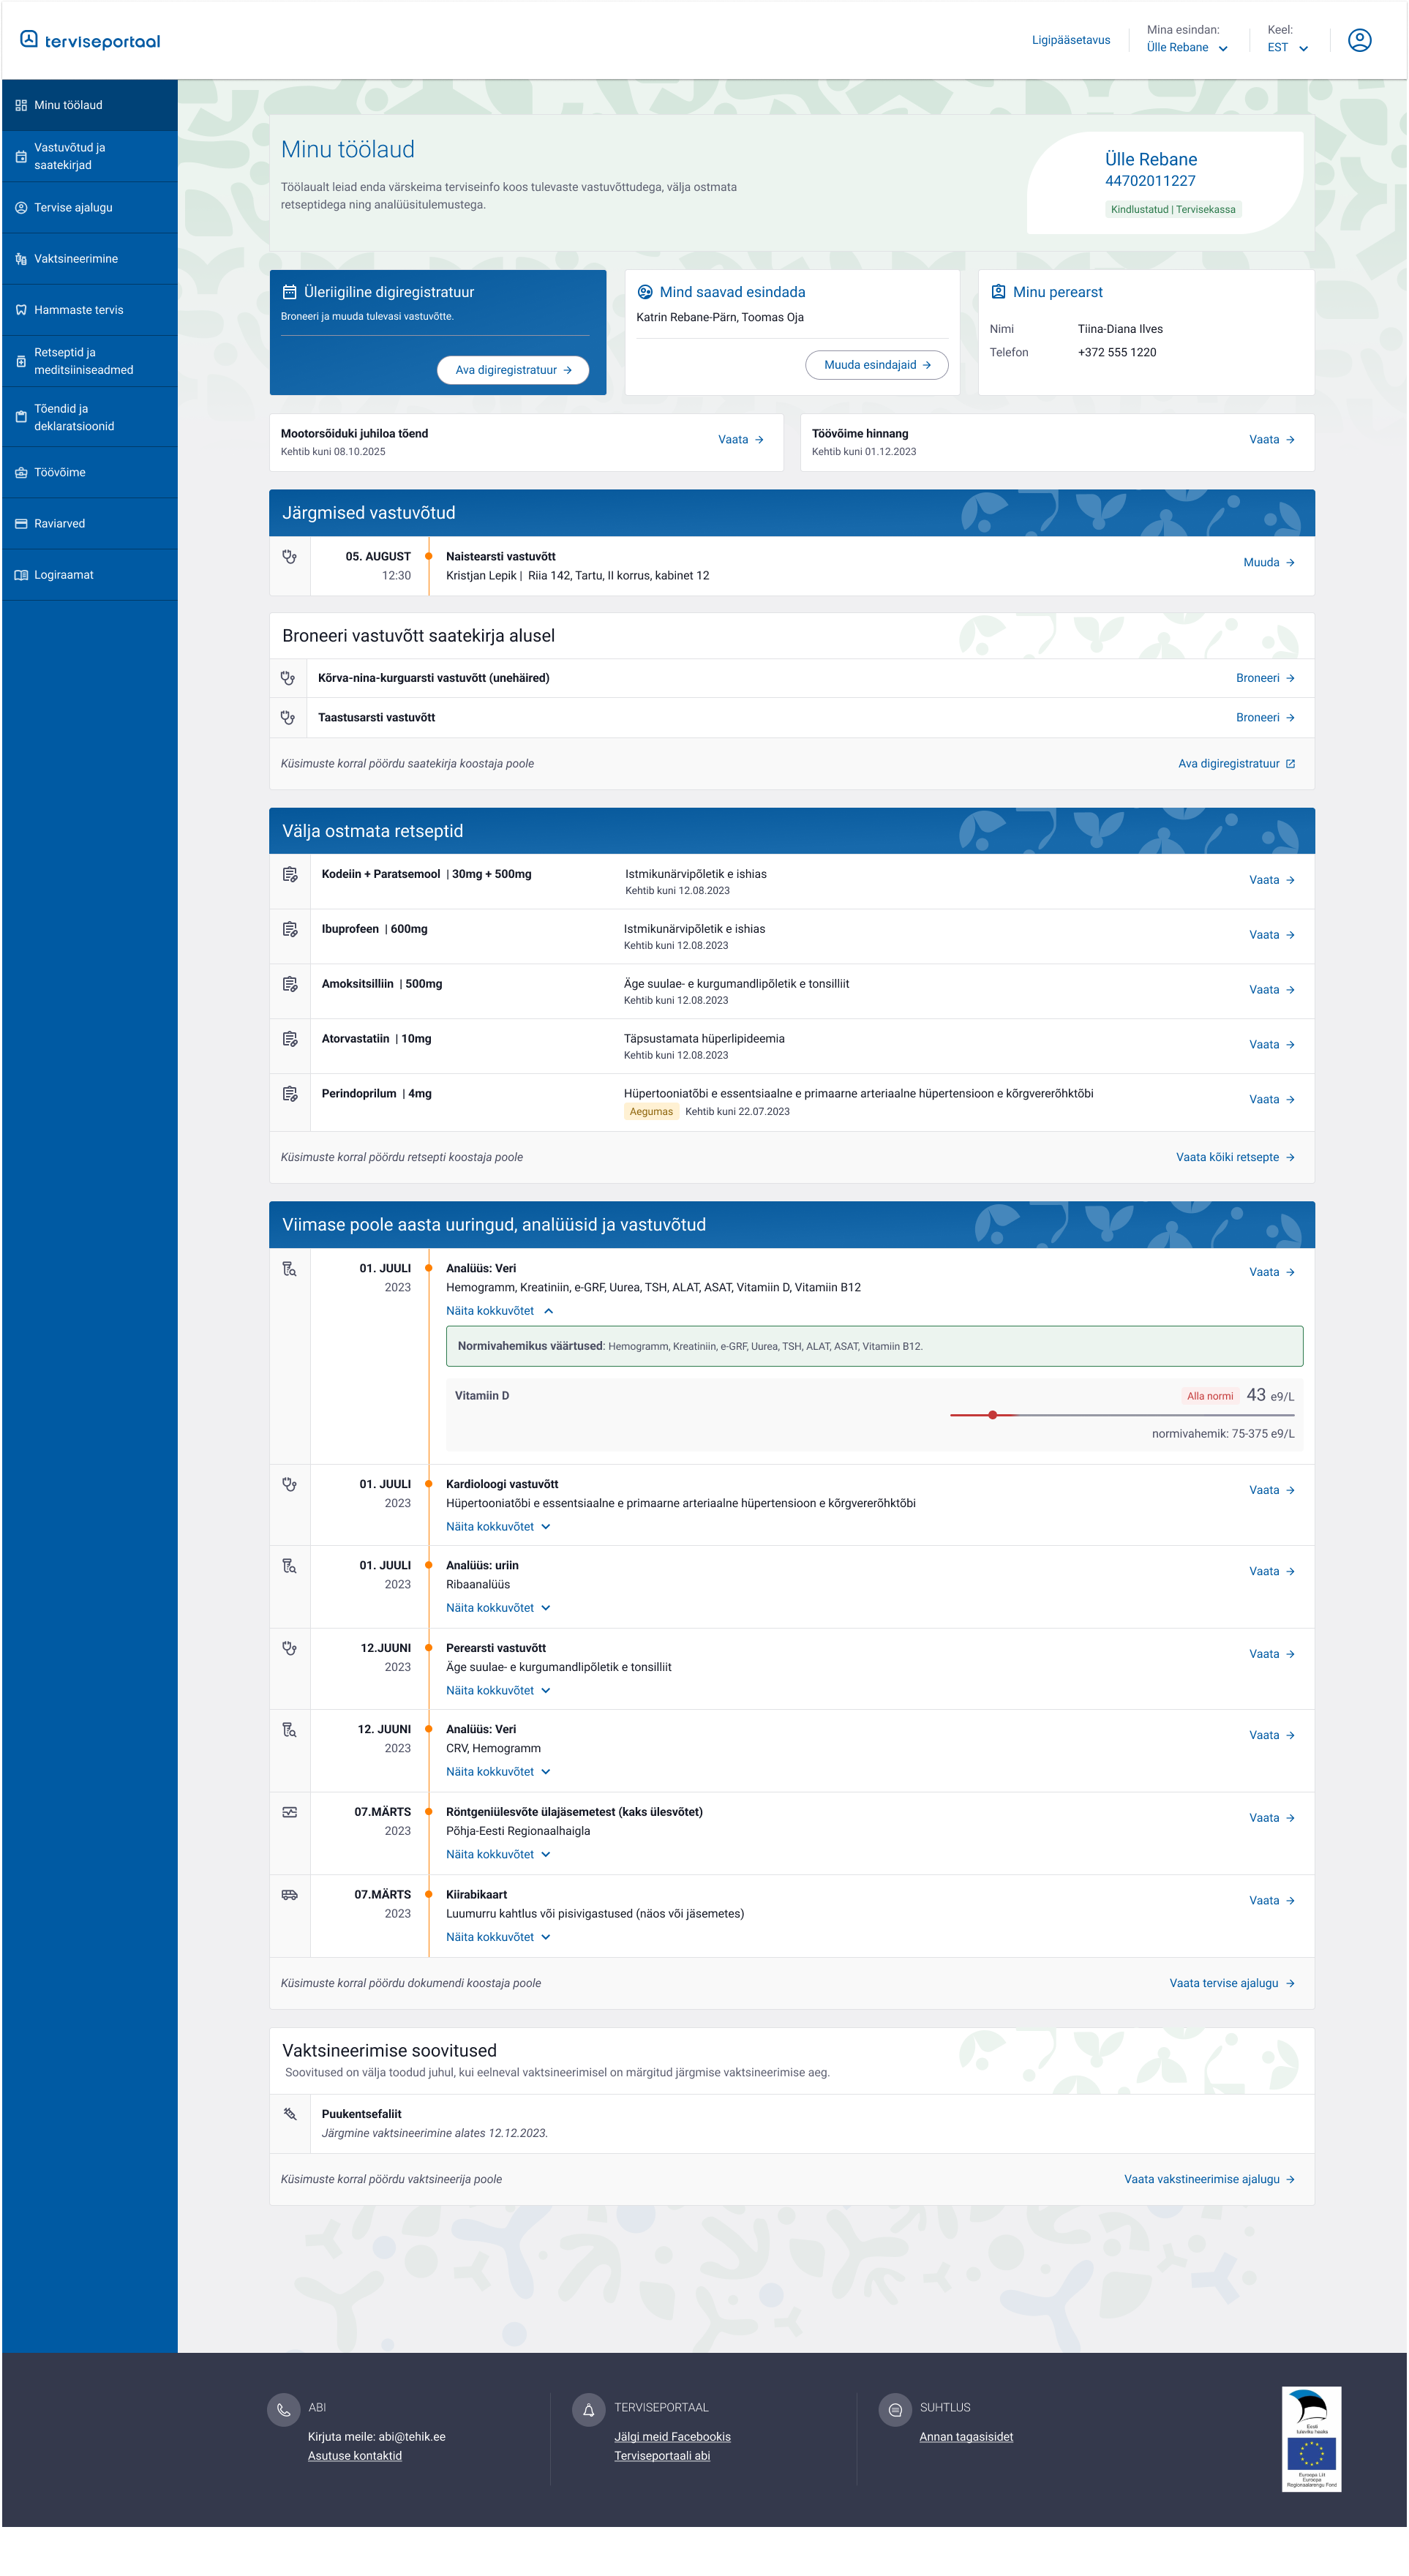Click the prescription icon beside Ibuprofeen
This screenshot has height=2576, width=1409.
pos(290,929)
